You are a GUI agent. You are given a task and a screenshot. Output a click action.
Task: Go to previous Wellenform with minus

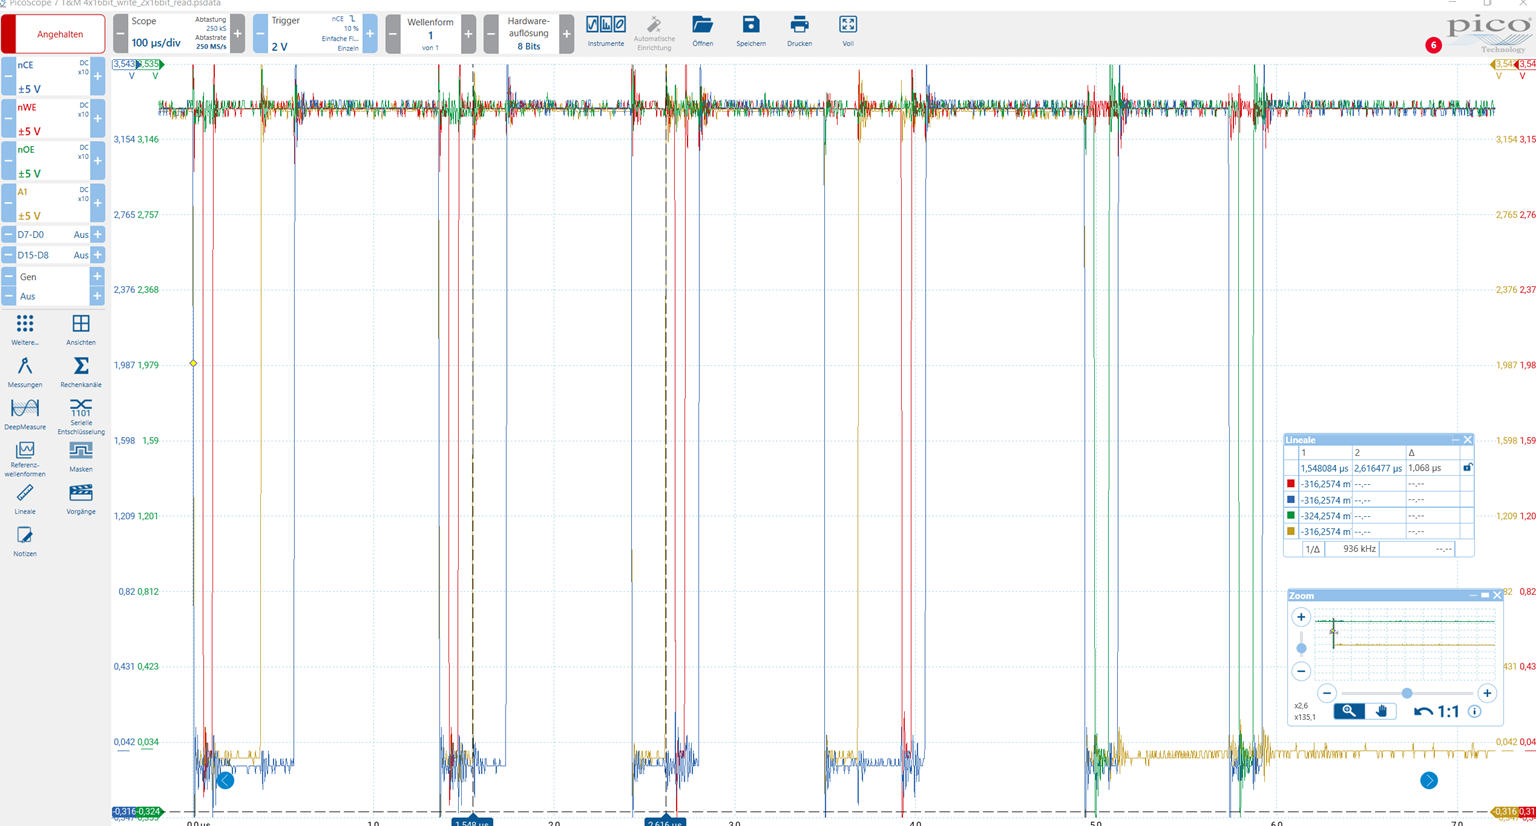[x=393, y=34]
